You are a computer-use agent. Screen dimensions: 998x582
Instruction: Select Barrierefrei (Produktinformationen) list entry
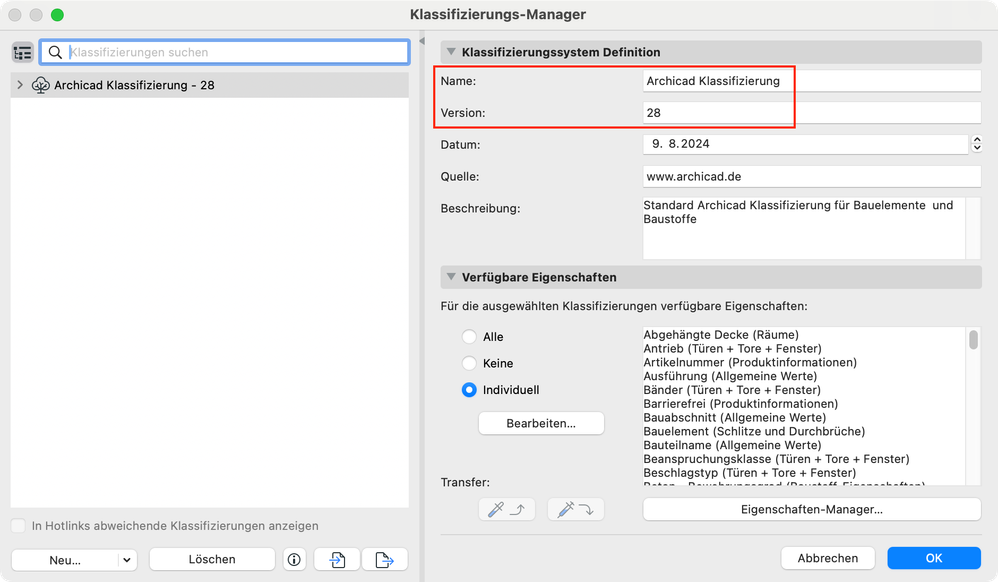(740, 404)
